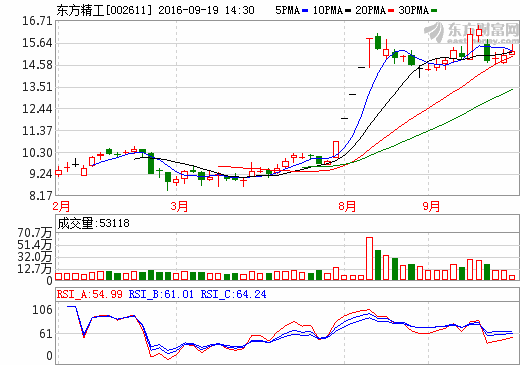Click the 15.64 price axis label

tap(37, 43)
